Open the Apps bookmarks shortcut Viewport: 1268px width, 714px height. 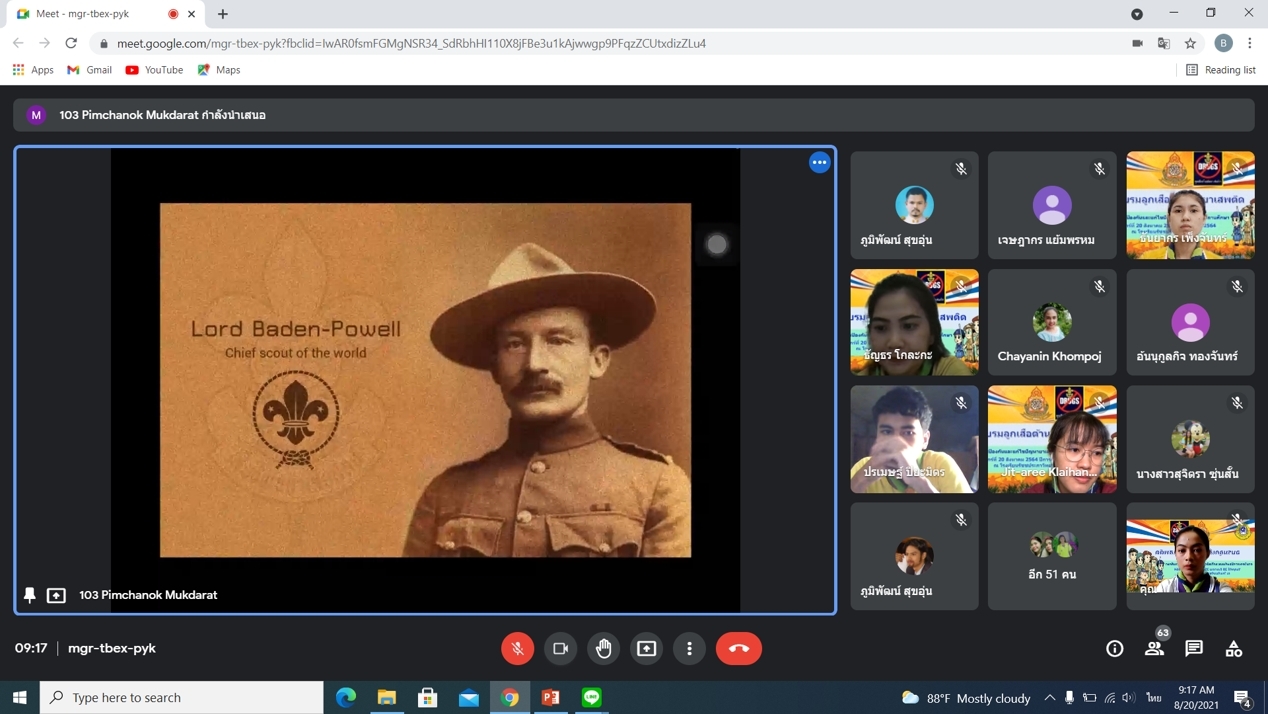pos(33,70)
